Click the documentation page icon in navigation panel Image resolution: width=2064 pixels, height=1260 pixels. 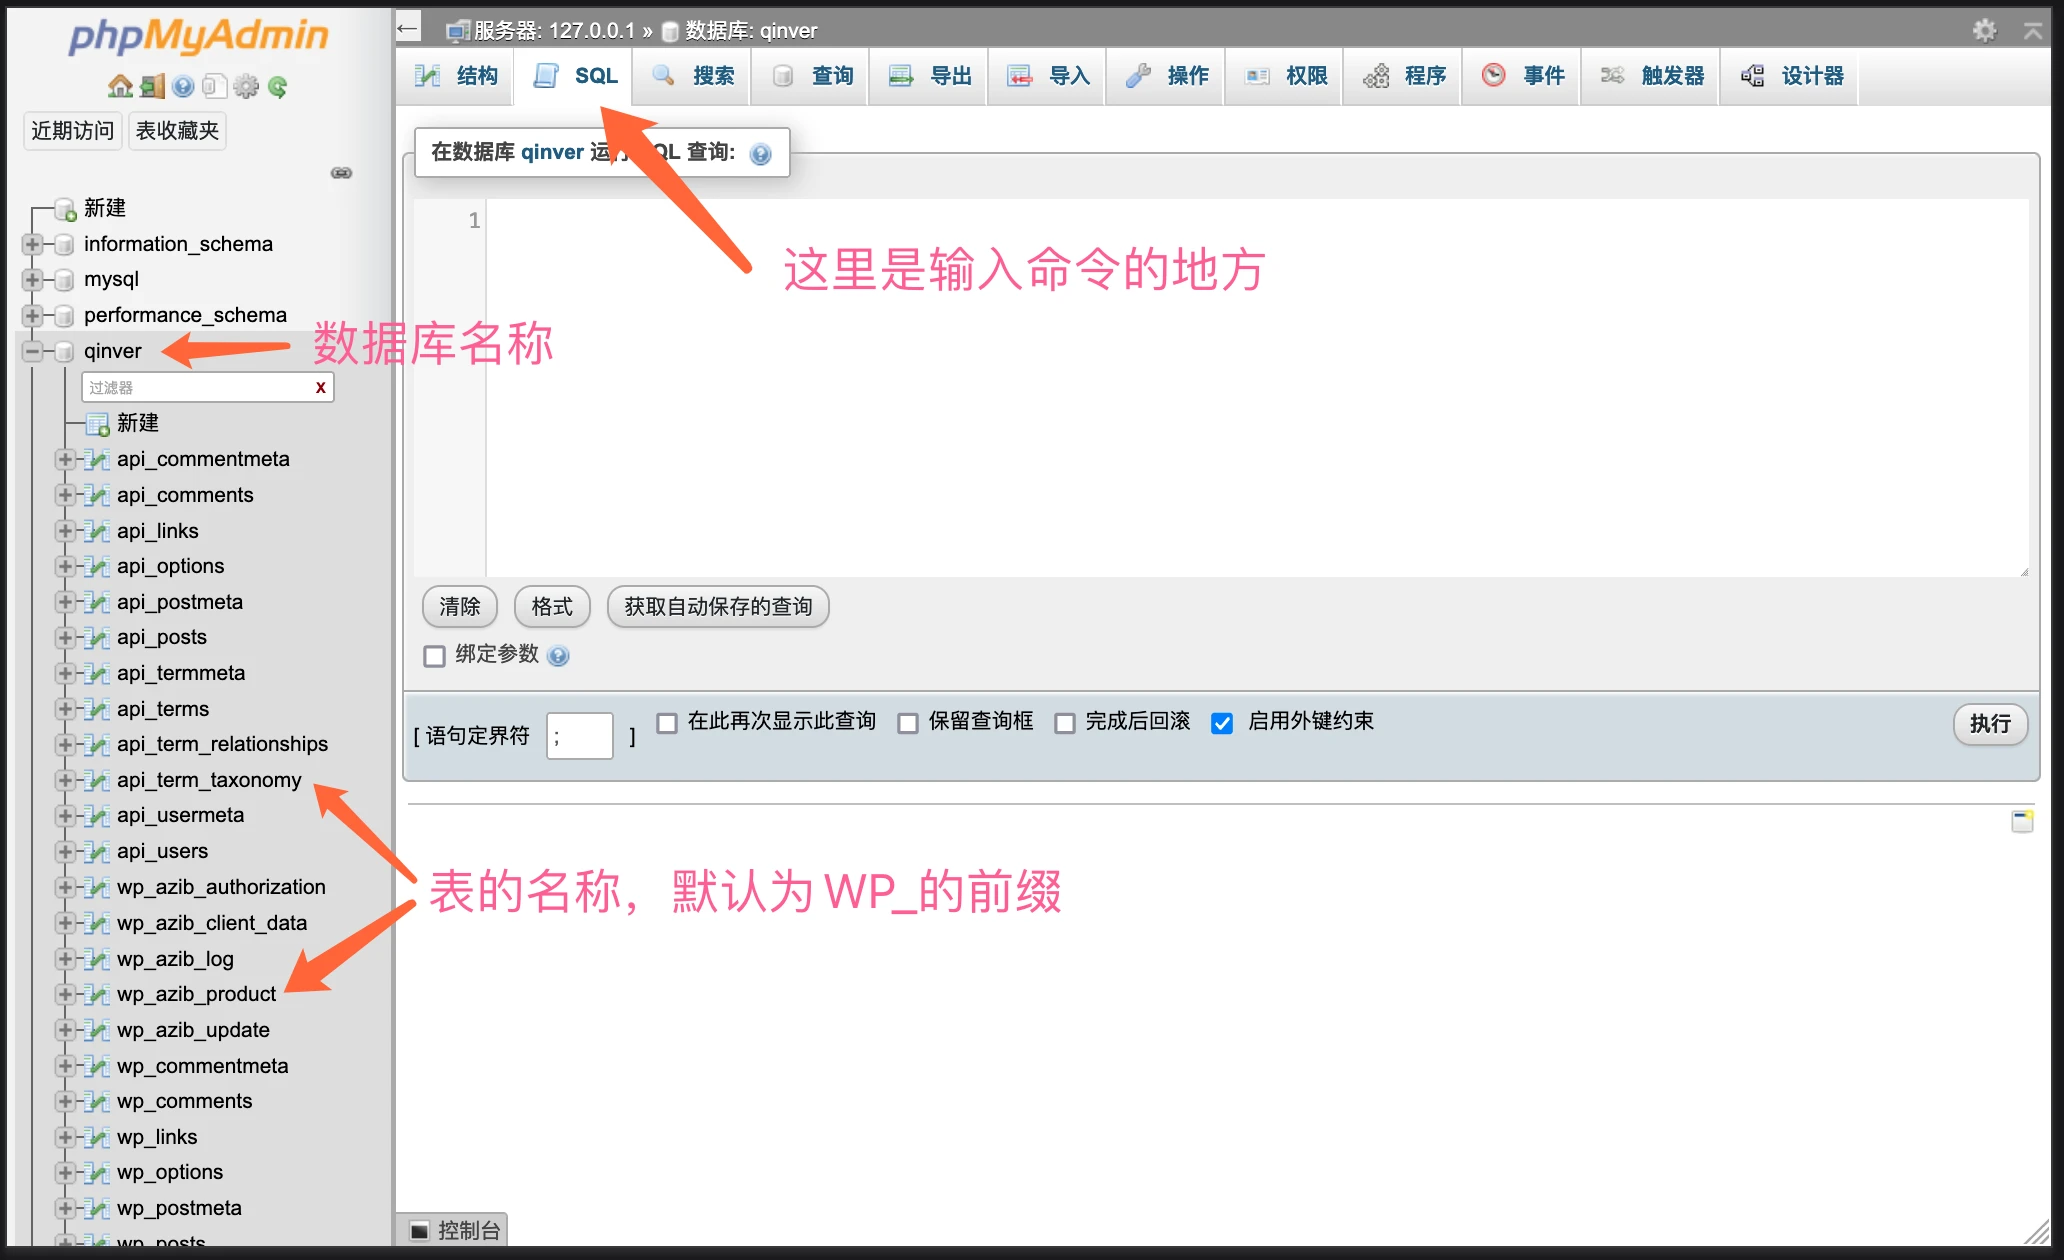tap(215, 86)
